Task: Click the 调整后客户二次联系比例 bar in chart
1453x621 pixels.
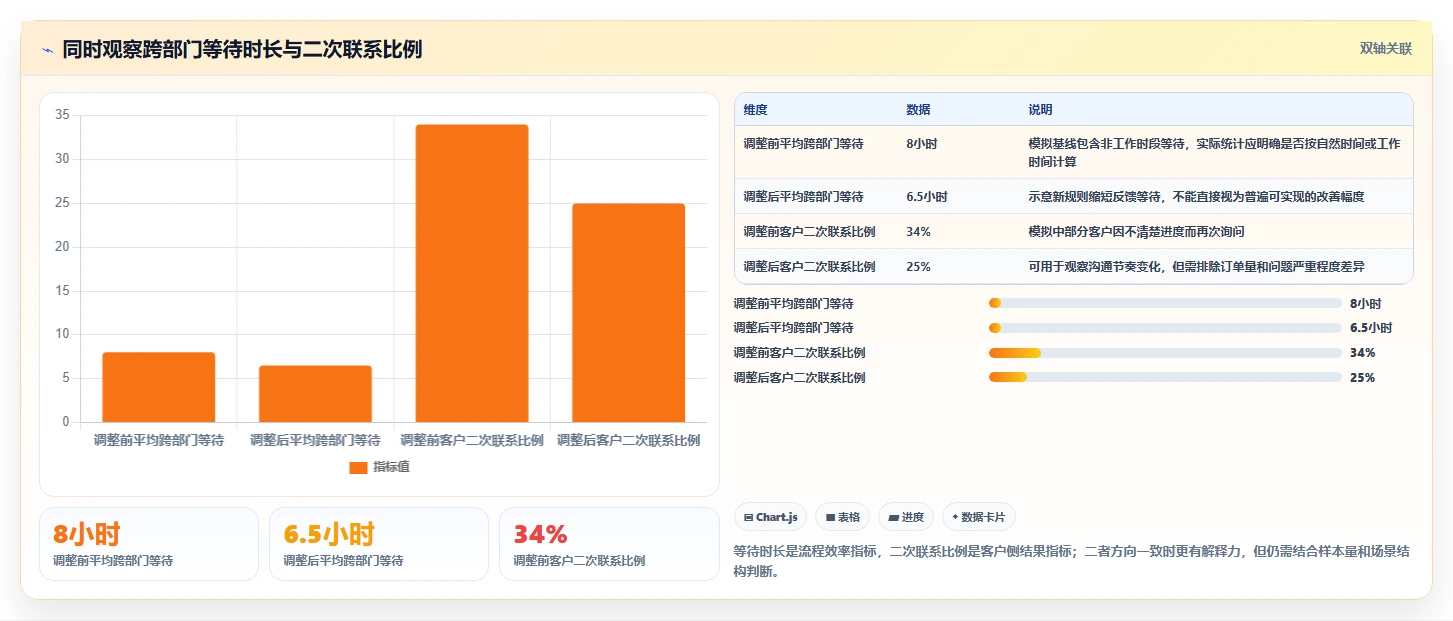Action: [628, 313]
